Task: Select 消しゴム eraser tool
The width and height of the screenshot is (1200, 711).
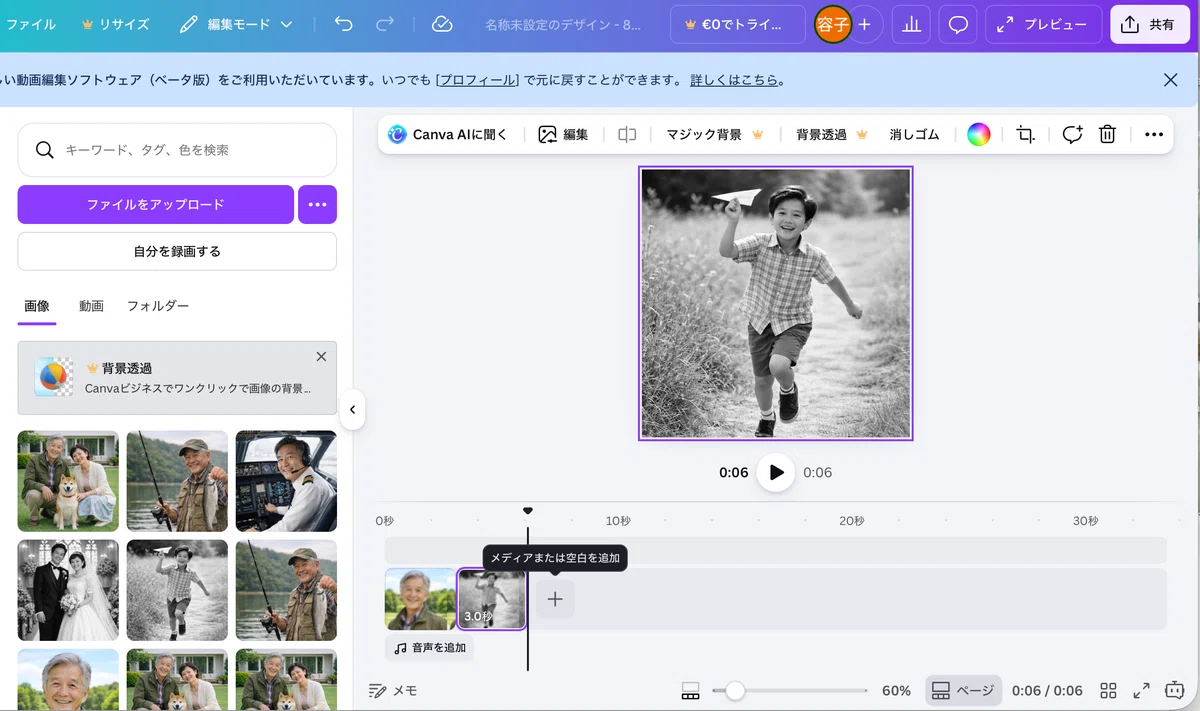Action: point(915,134)
